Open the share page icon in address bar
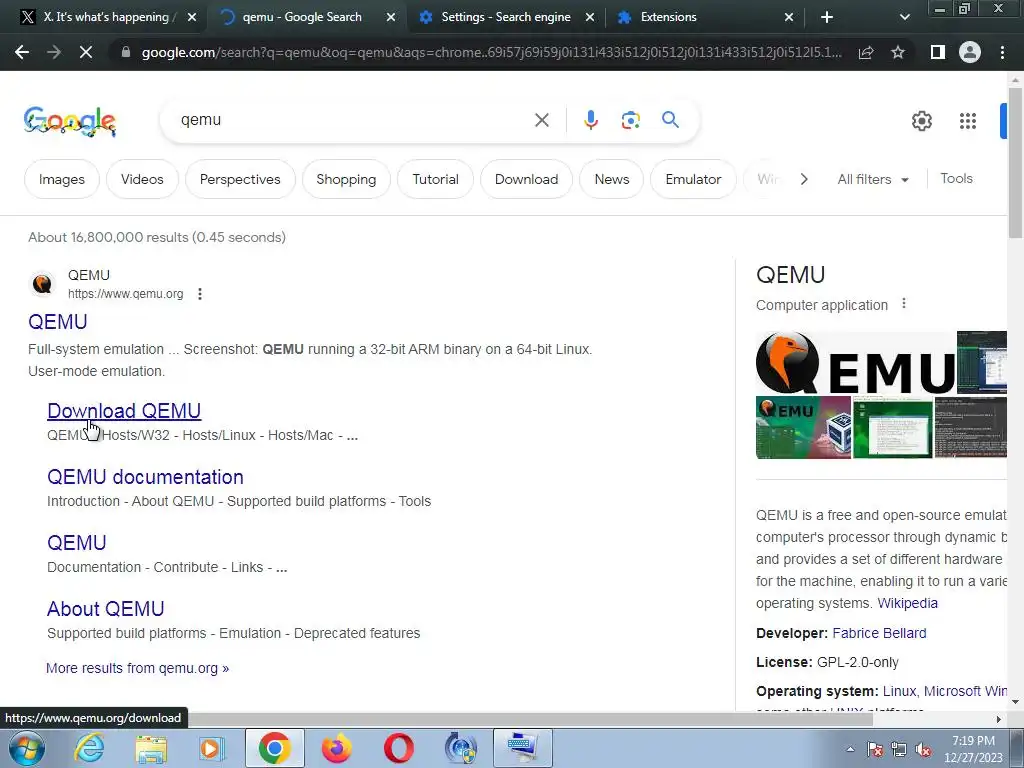The image size is (1024, 768). coord(866,52)
